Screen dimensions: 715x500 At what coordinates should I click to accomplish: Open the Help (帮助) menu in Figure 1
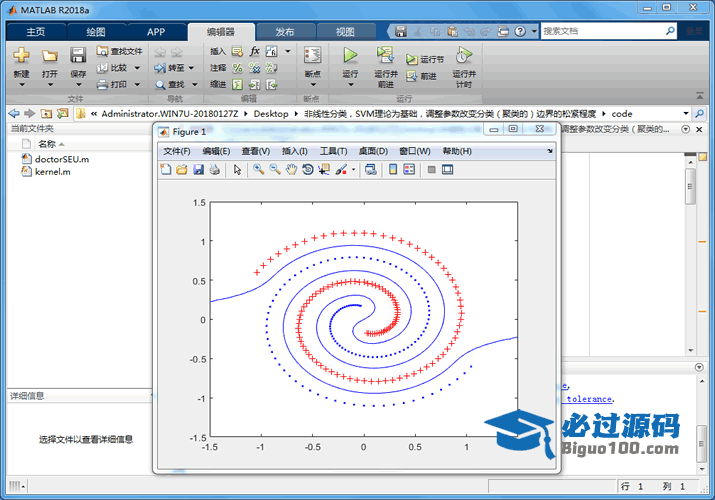[457, 151]
